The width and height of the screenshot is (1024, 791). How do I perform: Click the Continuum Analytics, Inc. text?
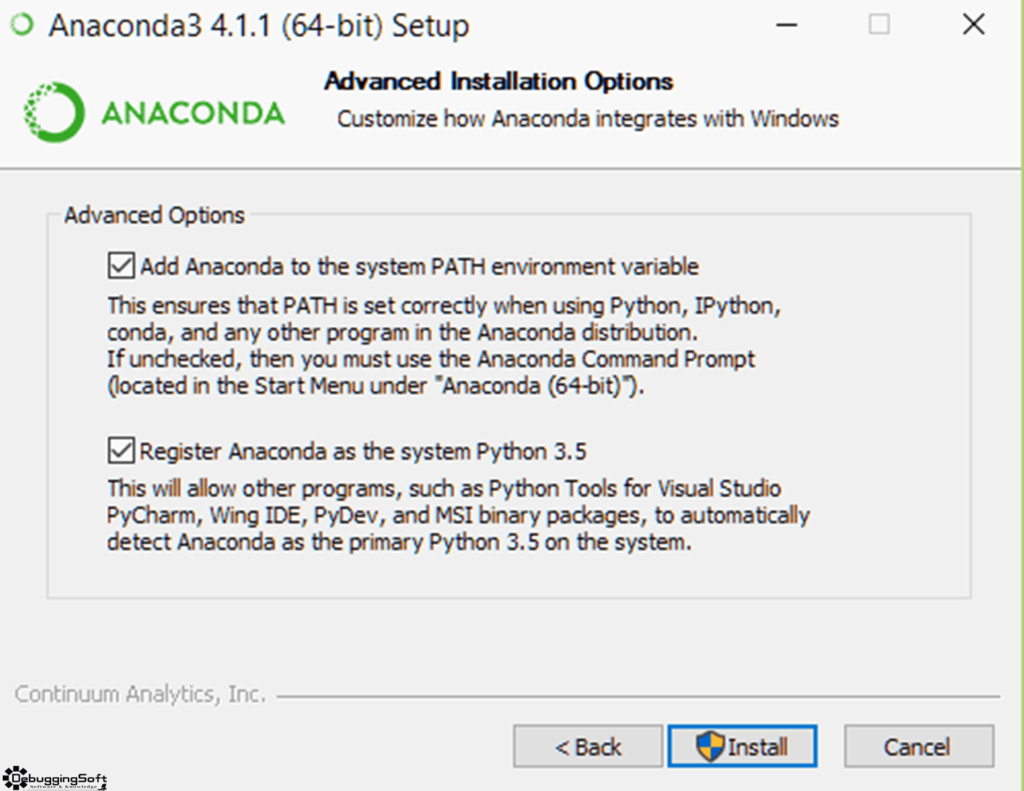pos(140,694)
